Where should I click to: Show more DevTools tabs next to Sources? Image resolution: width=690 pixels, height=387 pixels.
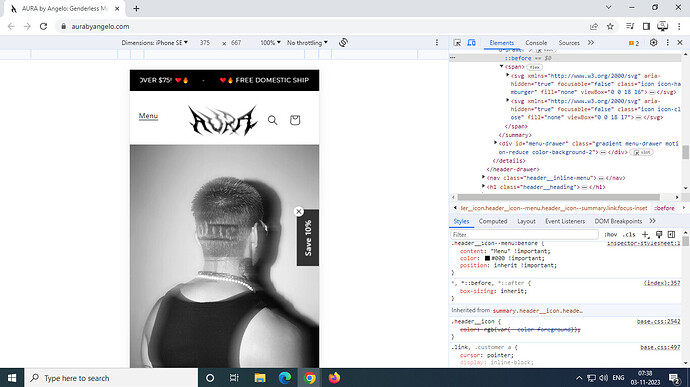591,43
